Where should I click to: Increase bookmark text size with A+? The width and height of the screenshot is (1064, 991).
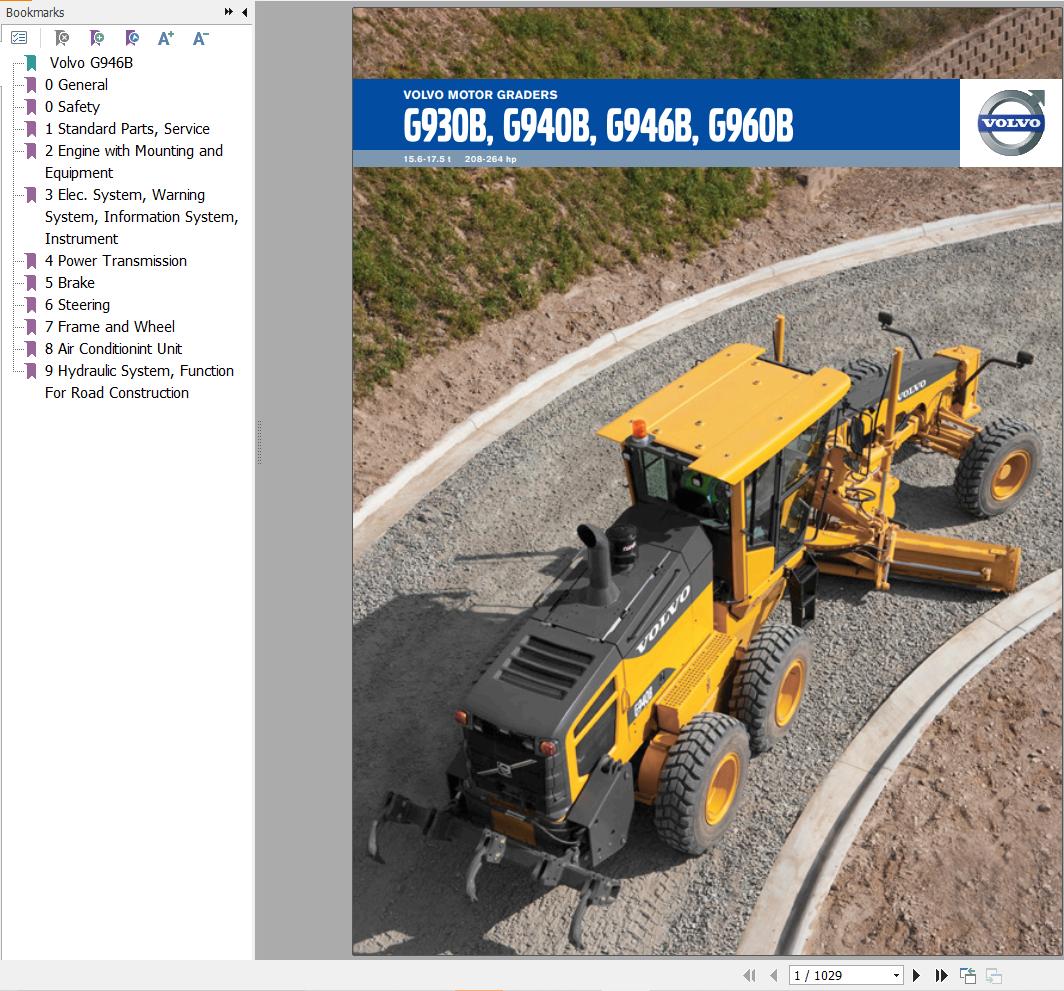click(x=166, y=38)
